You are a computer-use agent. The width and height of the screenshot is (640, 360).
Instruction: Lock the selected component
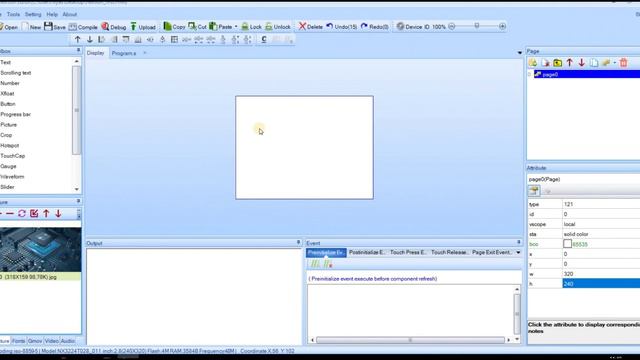tap(251, 27)
